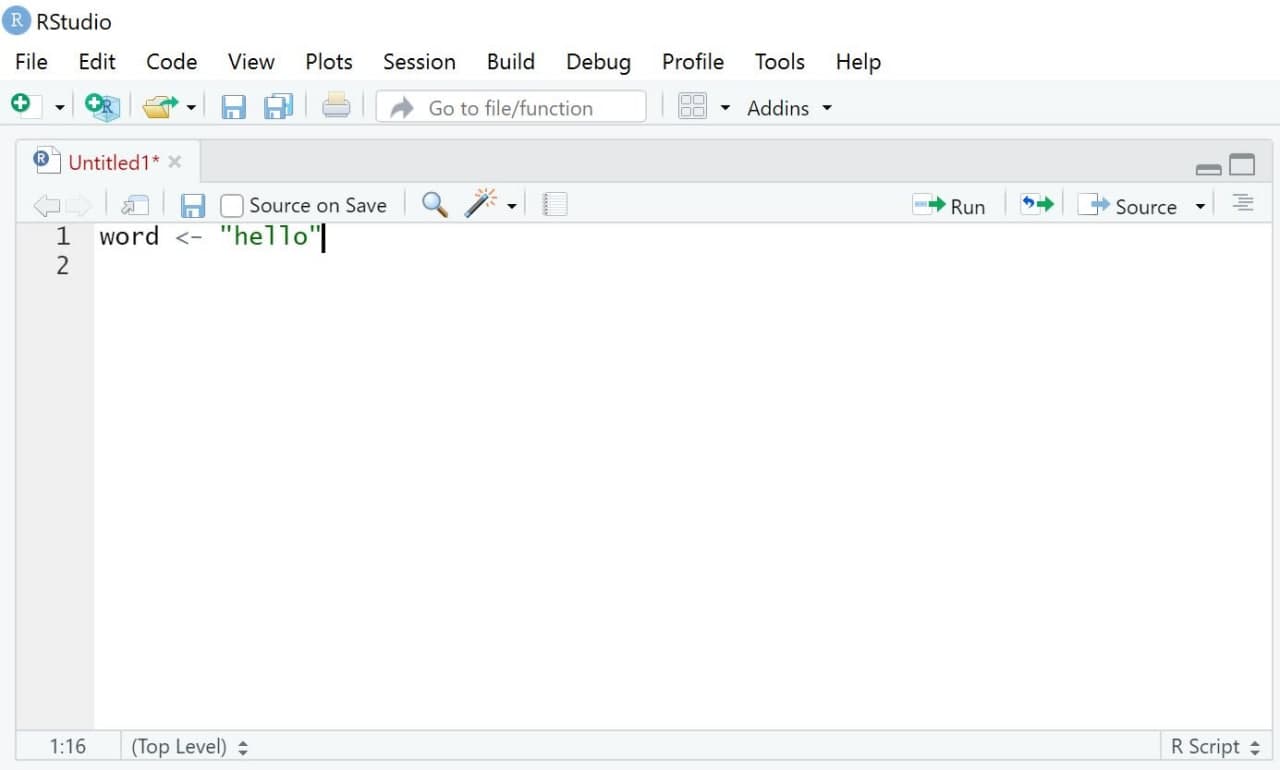Open Untitled1 in a new window
Viewport: 1280px width, 770px height.
pos(135,204)
